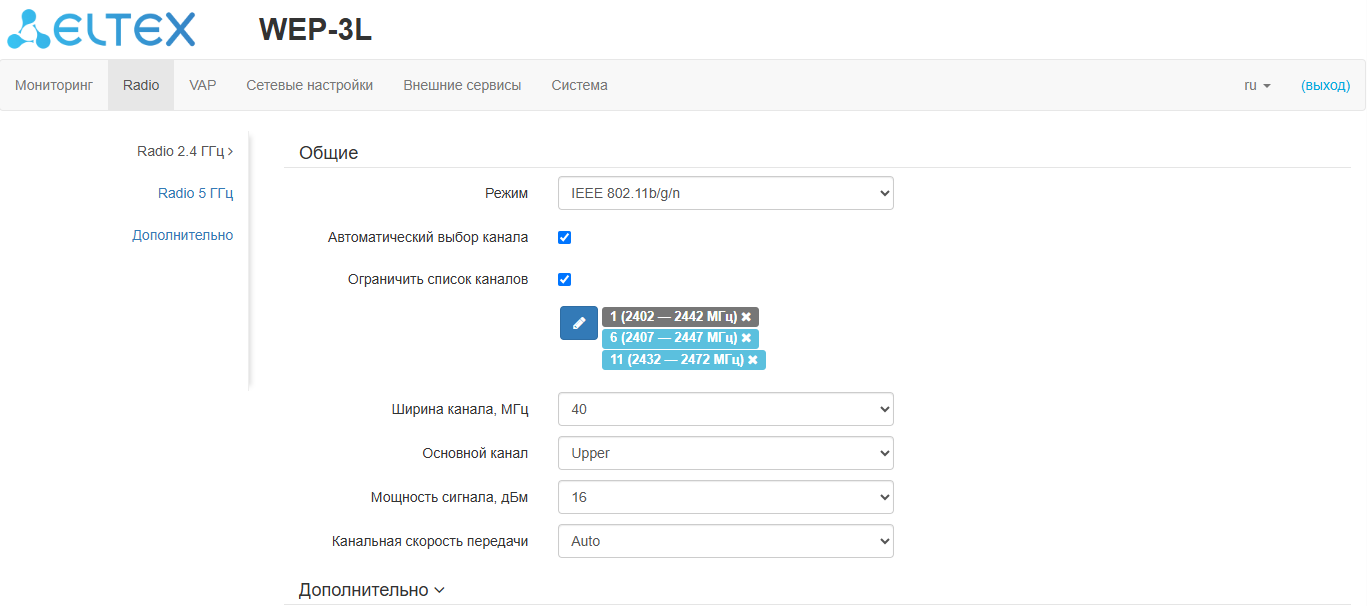Open the Режим dropdown

coord(725,194)
